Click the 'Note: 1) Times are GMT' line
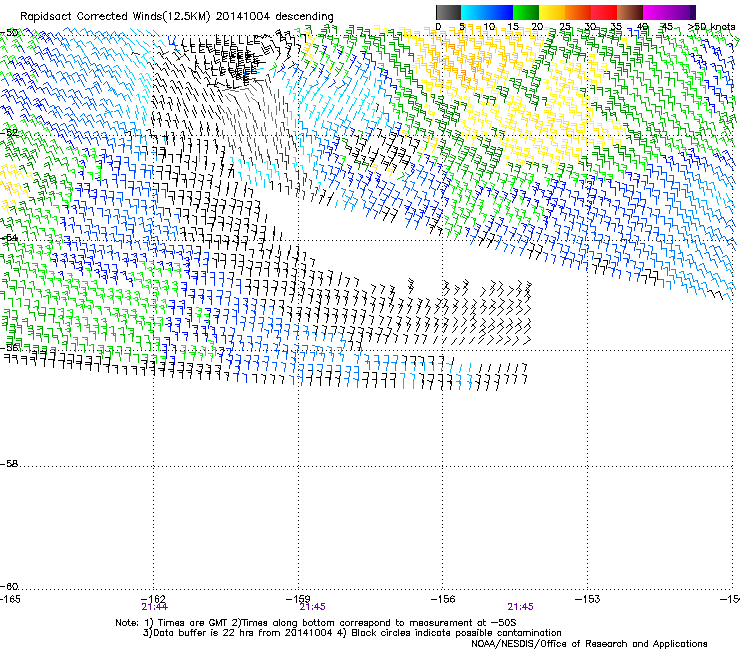 coord(316,623)
